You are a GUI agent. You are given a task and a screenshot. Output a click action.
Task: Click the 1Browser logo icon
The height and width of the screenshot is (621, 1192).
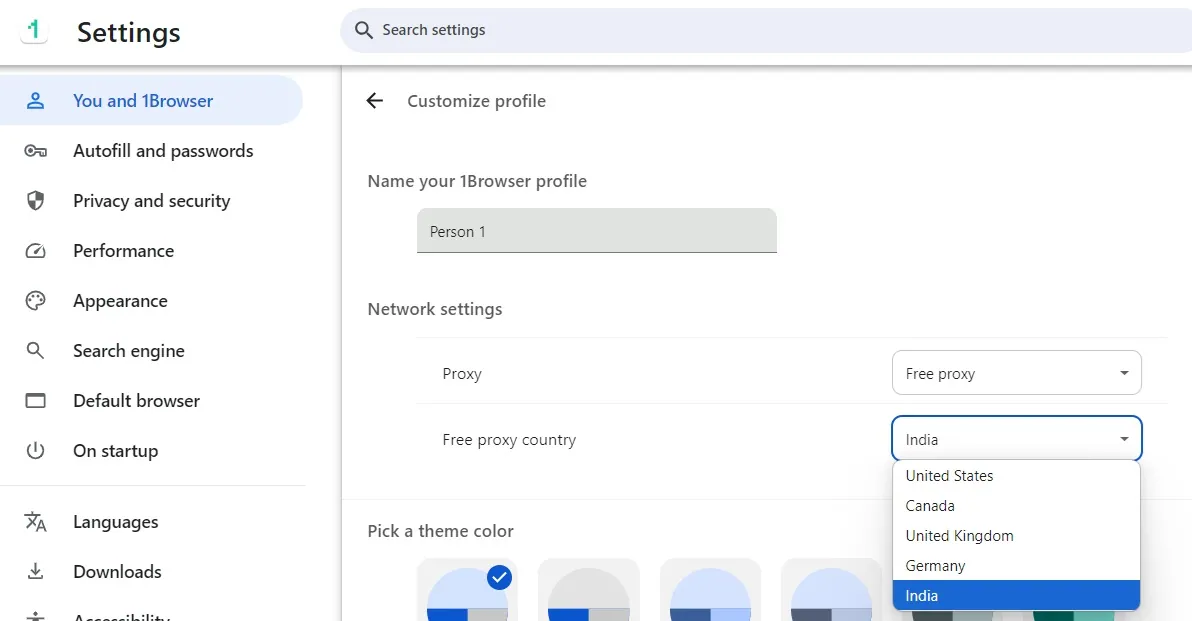(x=33, y=31)
